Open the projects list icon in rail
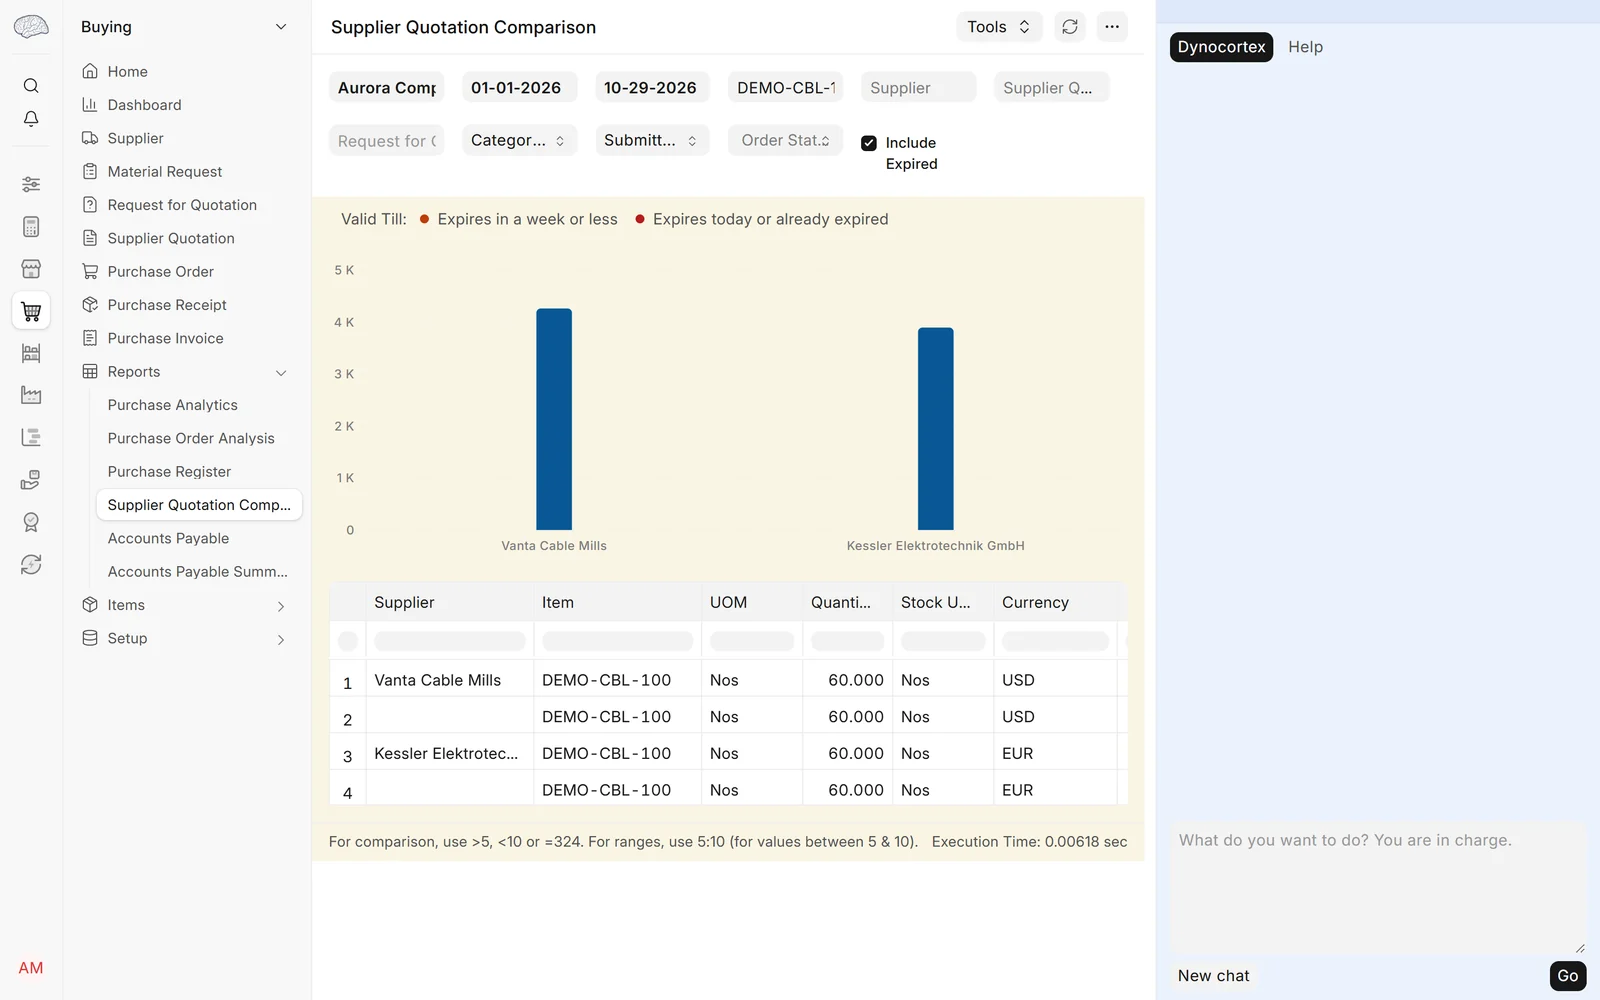1600x1000 pixels. (x=31, y=437)
